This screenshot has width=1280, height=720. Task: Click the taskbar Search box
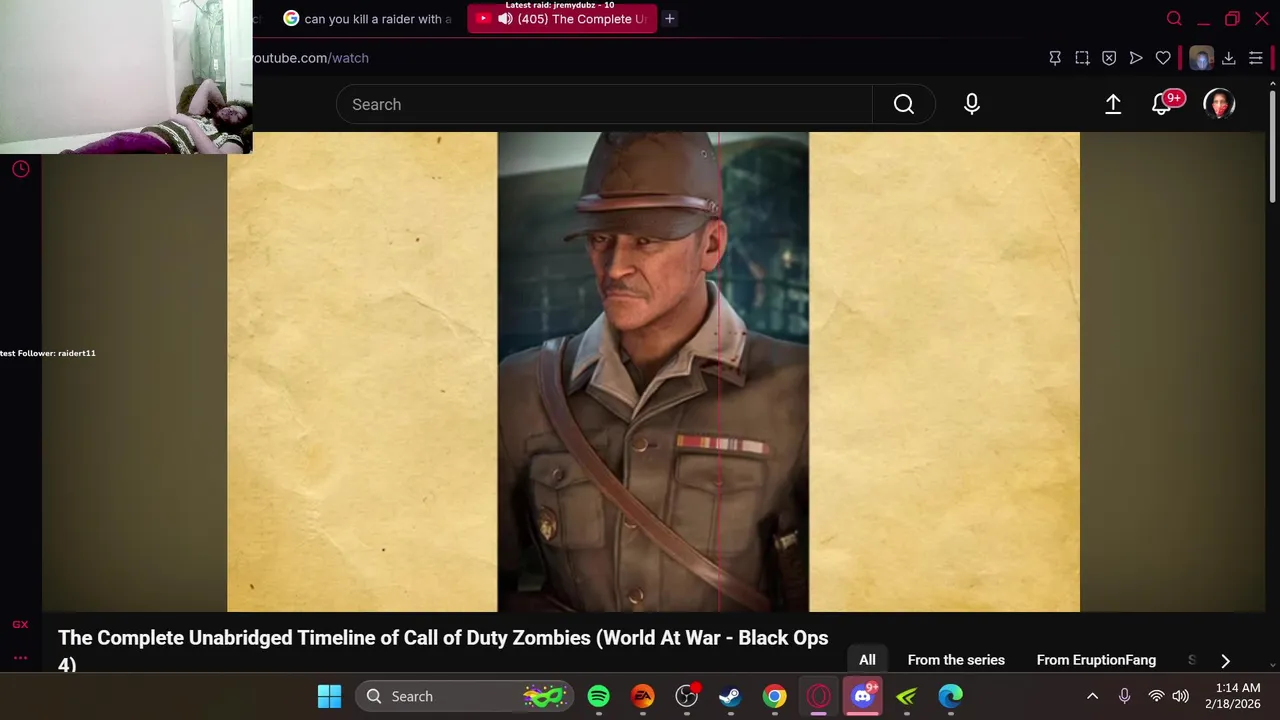(x=465, y=696)
